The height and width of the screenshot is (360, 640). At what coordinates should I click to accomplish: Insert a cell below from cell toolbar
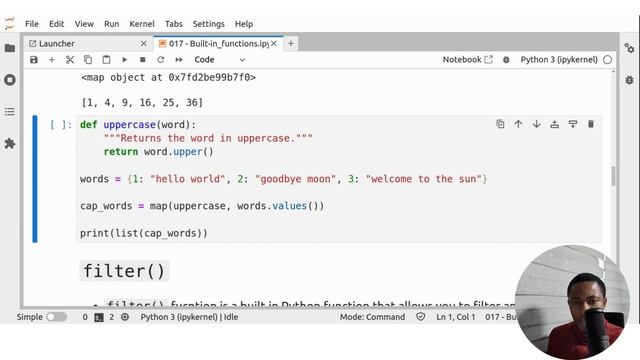[573, 124]
